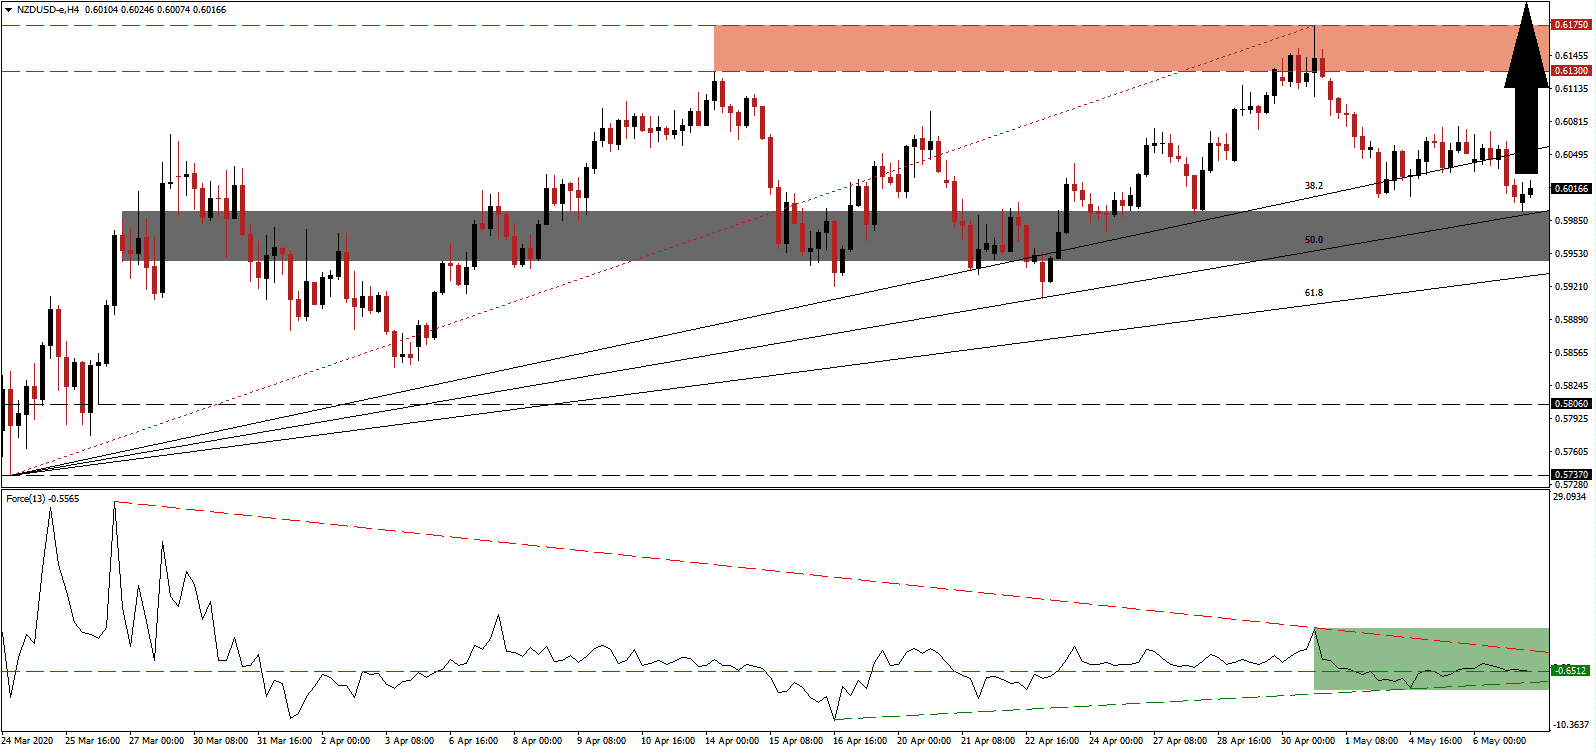Select the 0.57370 support level label
The width and height of the screenshot is (1596, 752).
pyautogui.click(x=1570, y=475)
